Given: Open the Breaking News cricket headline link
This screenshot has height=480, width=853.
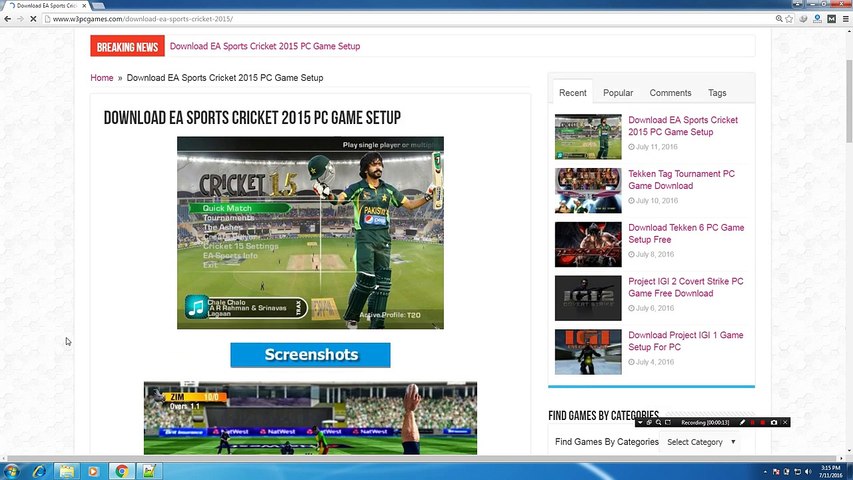Looking at the screenshot, I should pos(265,46).
